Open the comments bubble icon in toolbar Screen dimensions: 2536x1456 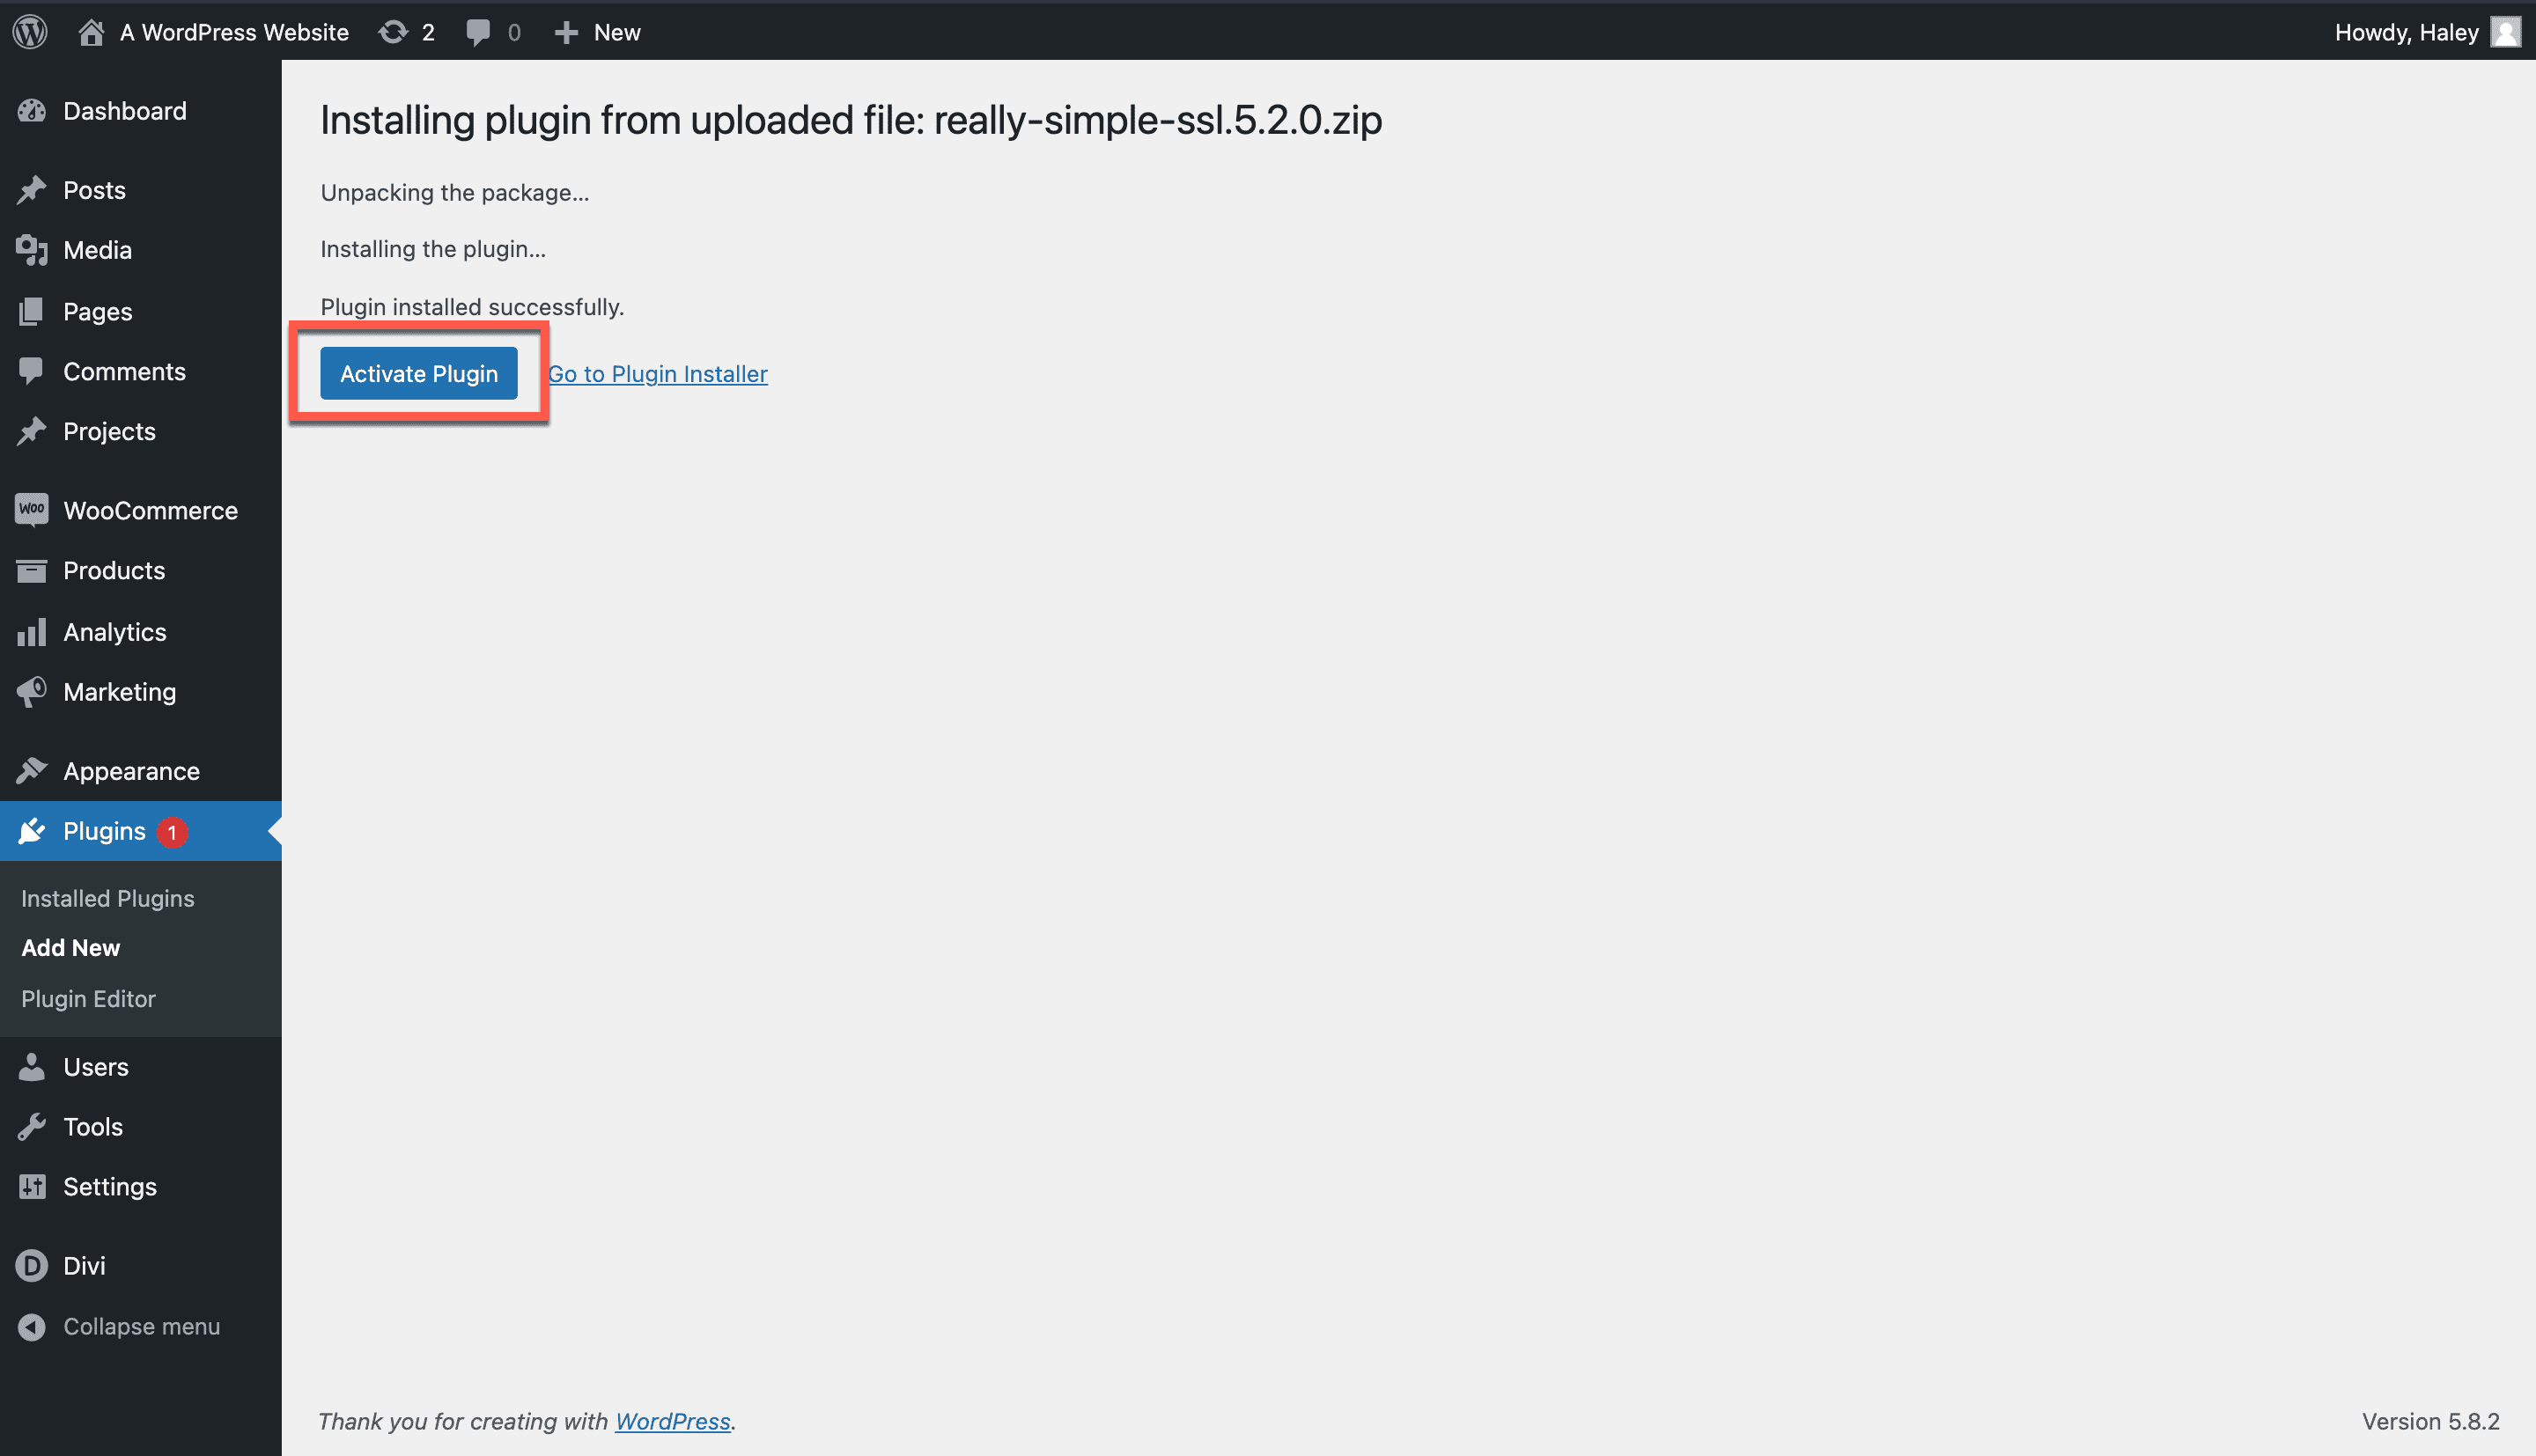478,32
